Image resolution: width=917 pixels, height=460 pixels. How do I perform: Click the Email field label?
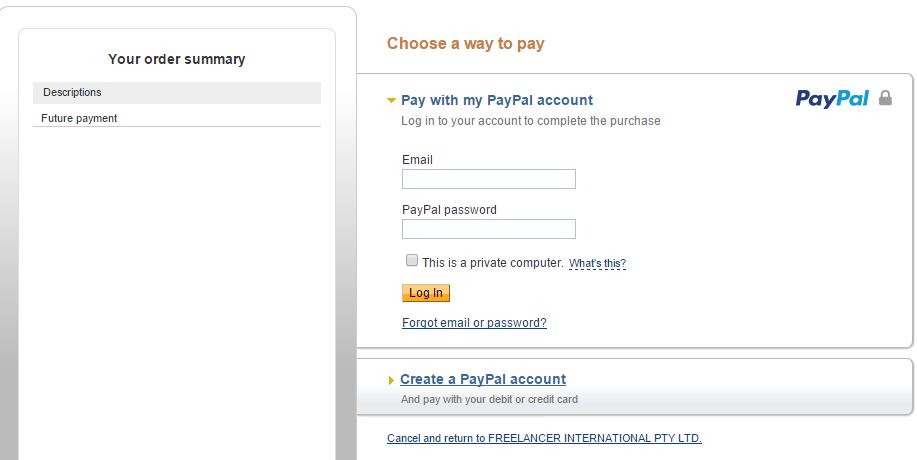point(417,160)
